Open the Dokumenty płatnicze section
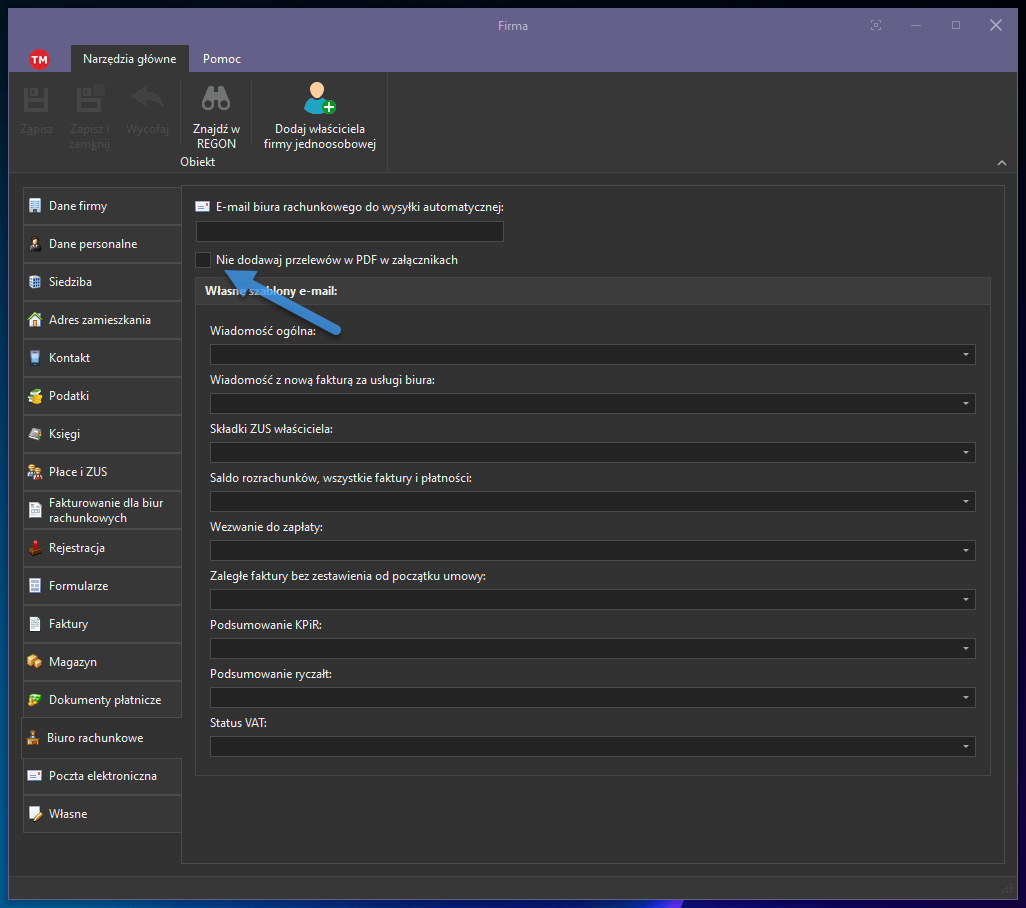 click(102, 700)
